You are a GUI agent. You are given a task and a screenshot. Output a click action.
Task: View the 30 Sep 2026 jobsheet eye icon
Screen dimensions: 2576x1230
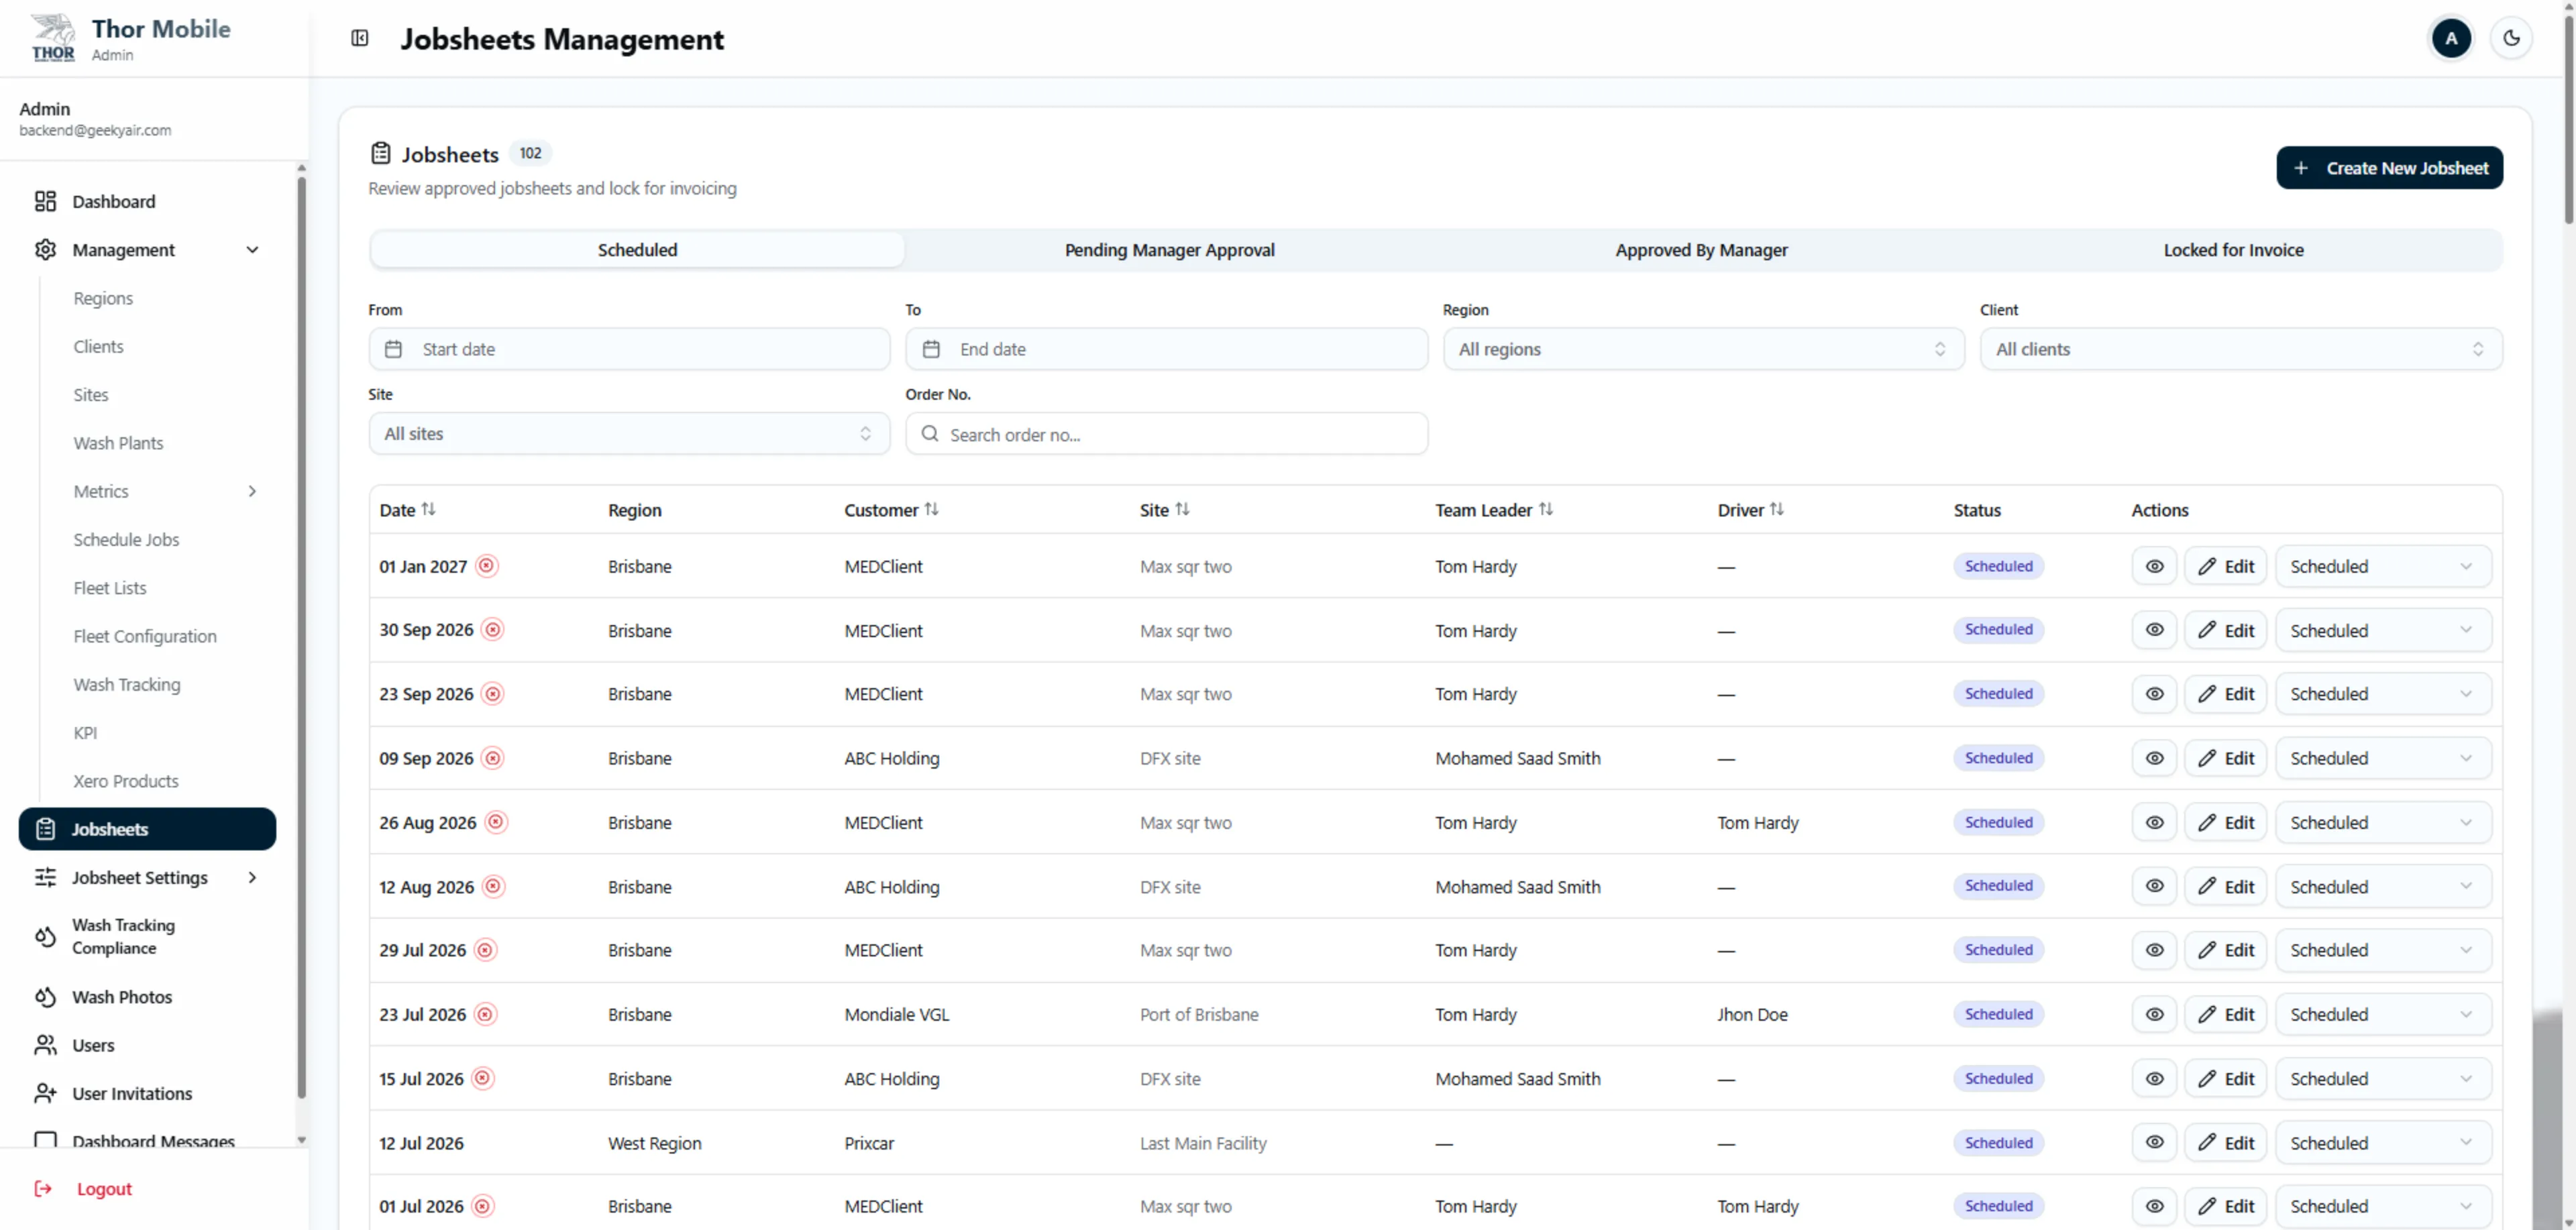2154,630
